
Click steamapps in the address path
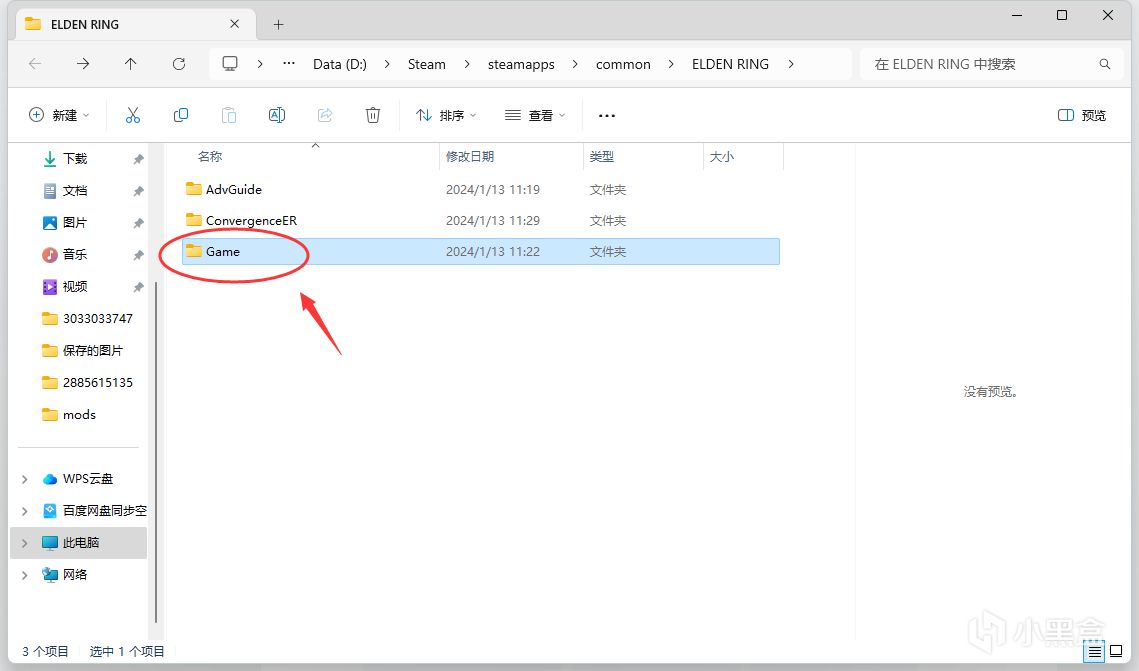[x=521, y=64]
